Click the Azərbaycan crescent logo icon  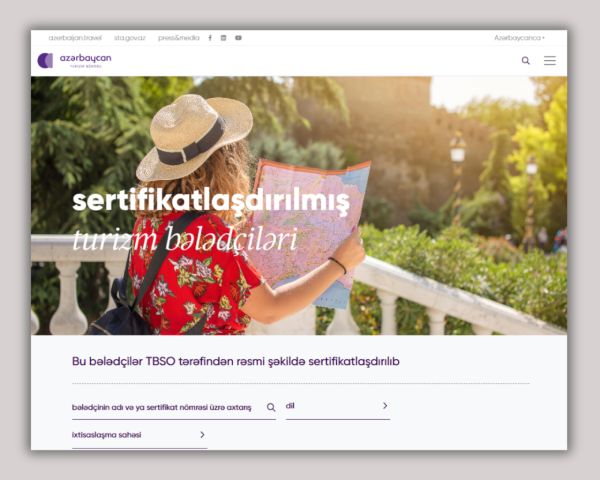coord(45,60)
